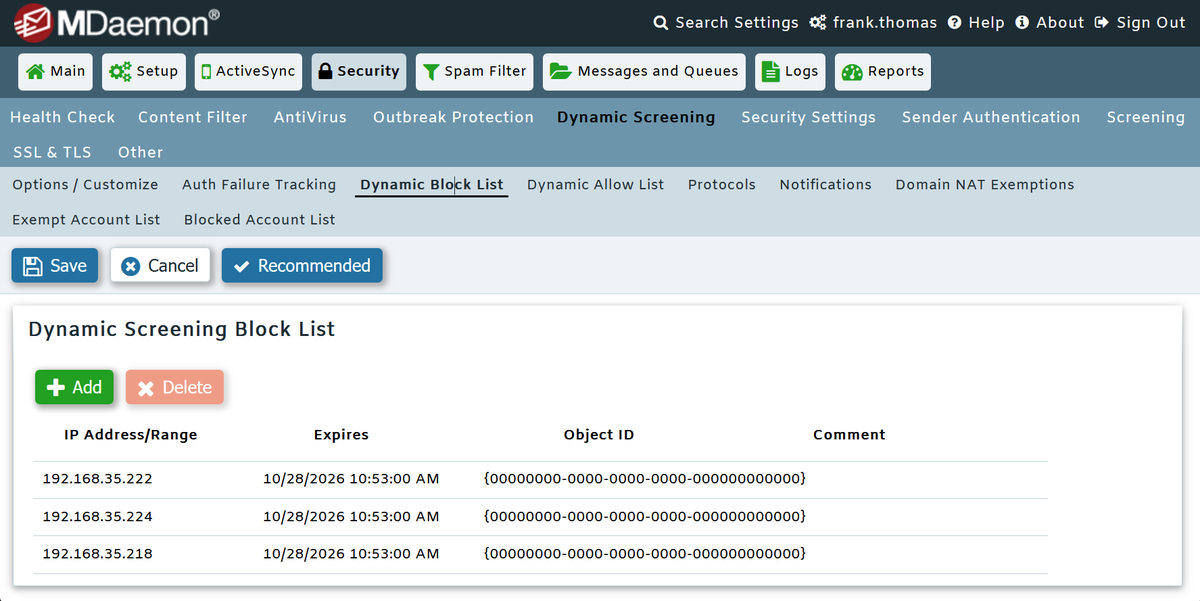Click the Sign Out arrow icon
The image size is (1200, 601).
pos(1102,22)
